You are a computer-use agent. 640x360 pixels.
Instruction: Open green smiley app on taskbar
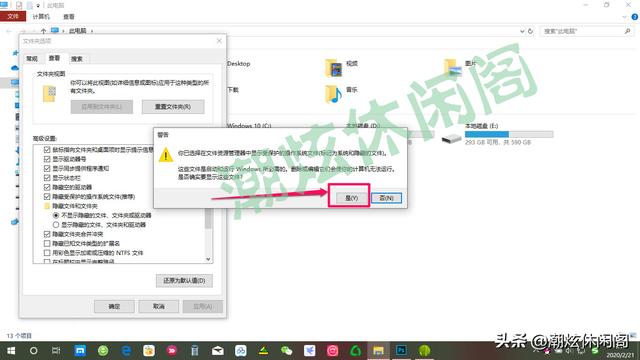[103, 351]
